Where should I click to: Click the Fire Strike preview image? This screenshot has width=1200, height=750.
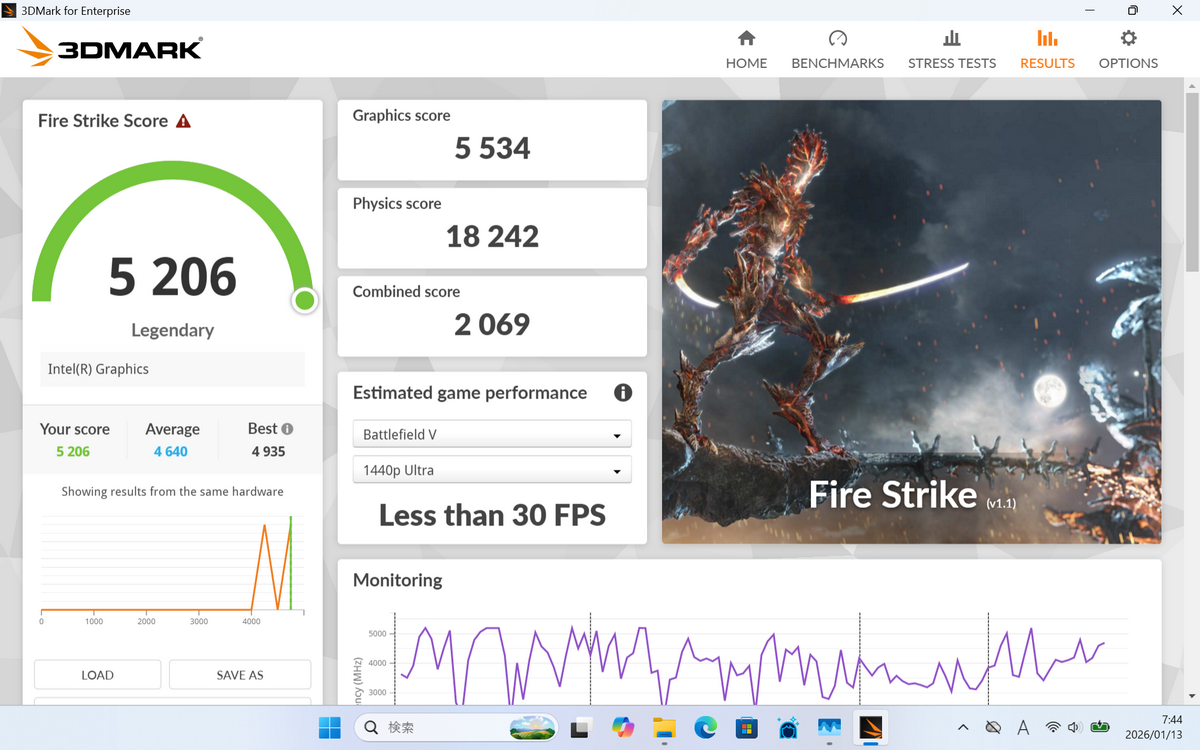click(x=911, y=321)
